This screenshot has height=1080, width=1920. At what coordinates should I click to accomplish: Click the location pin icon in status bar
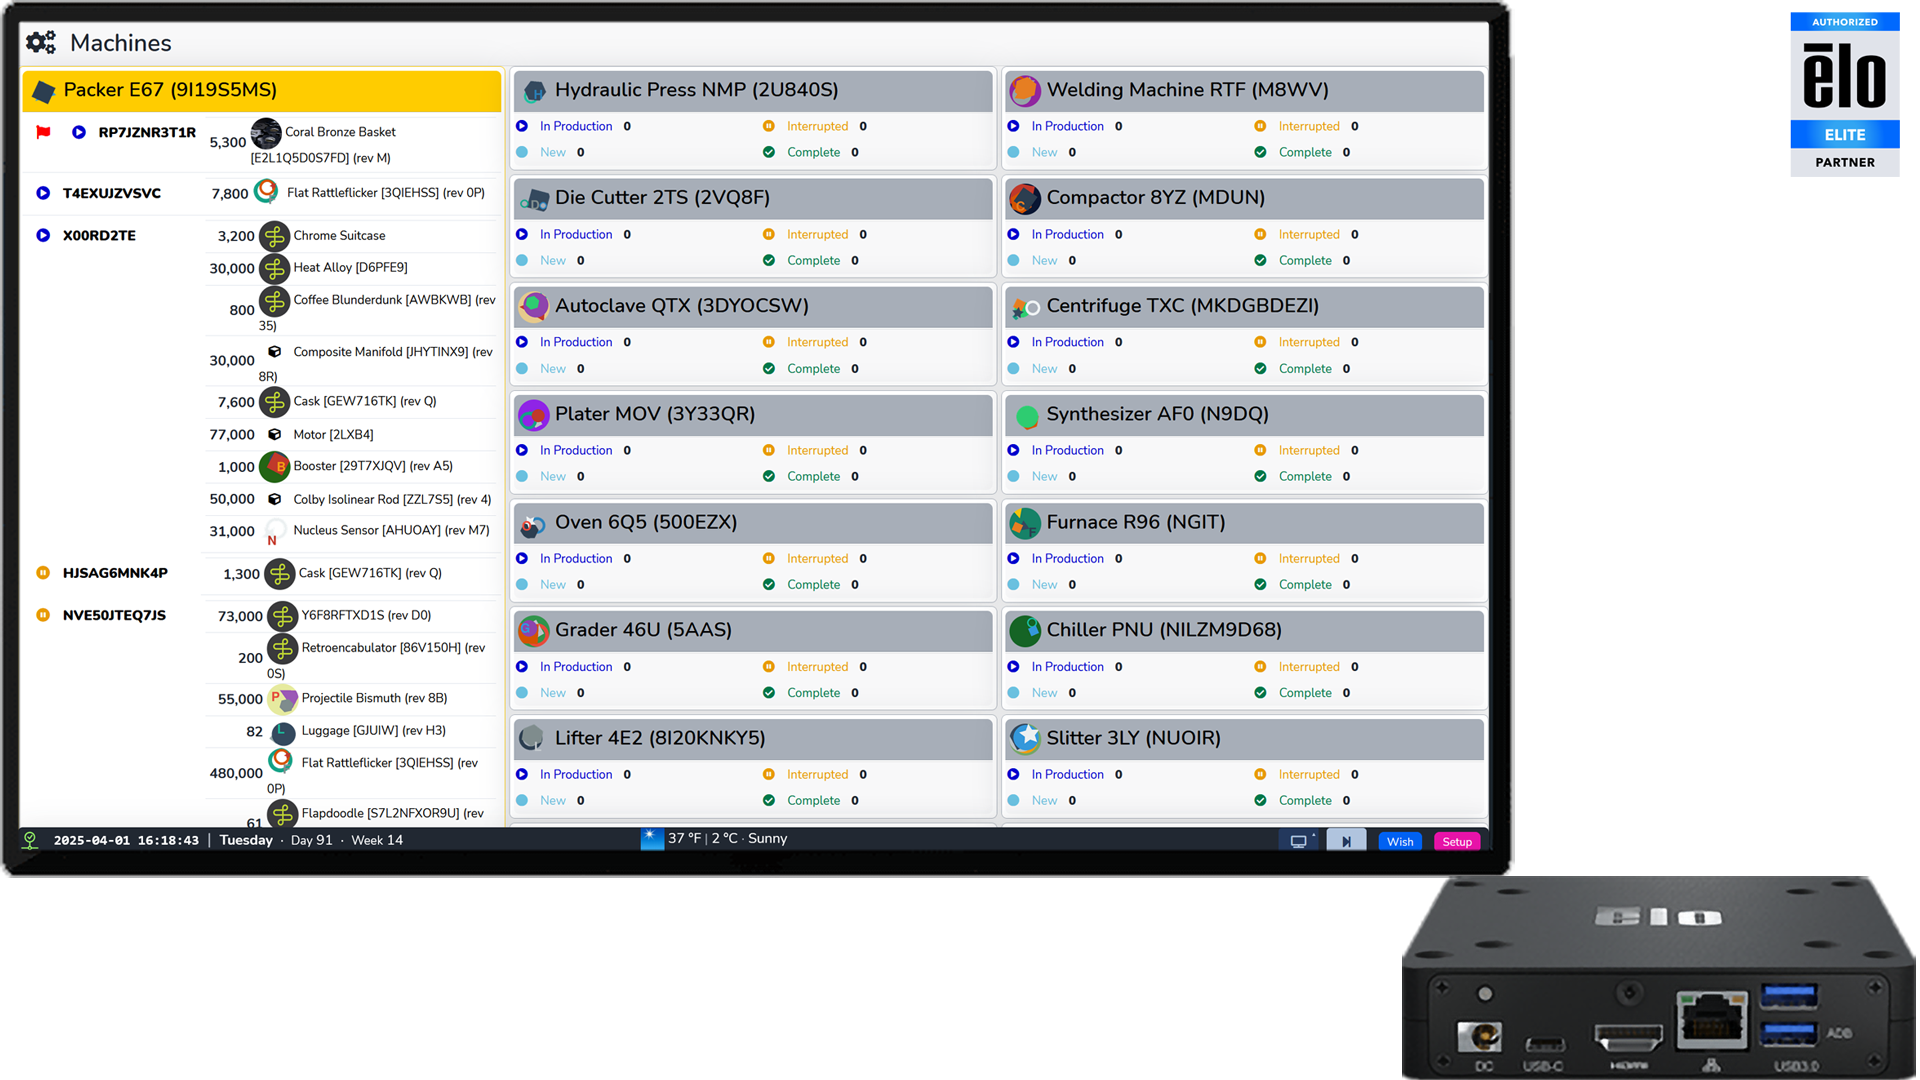30,840
